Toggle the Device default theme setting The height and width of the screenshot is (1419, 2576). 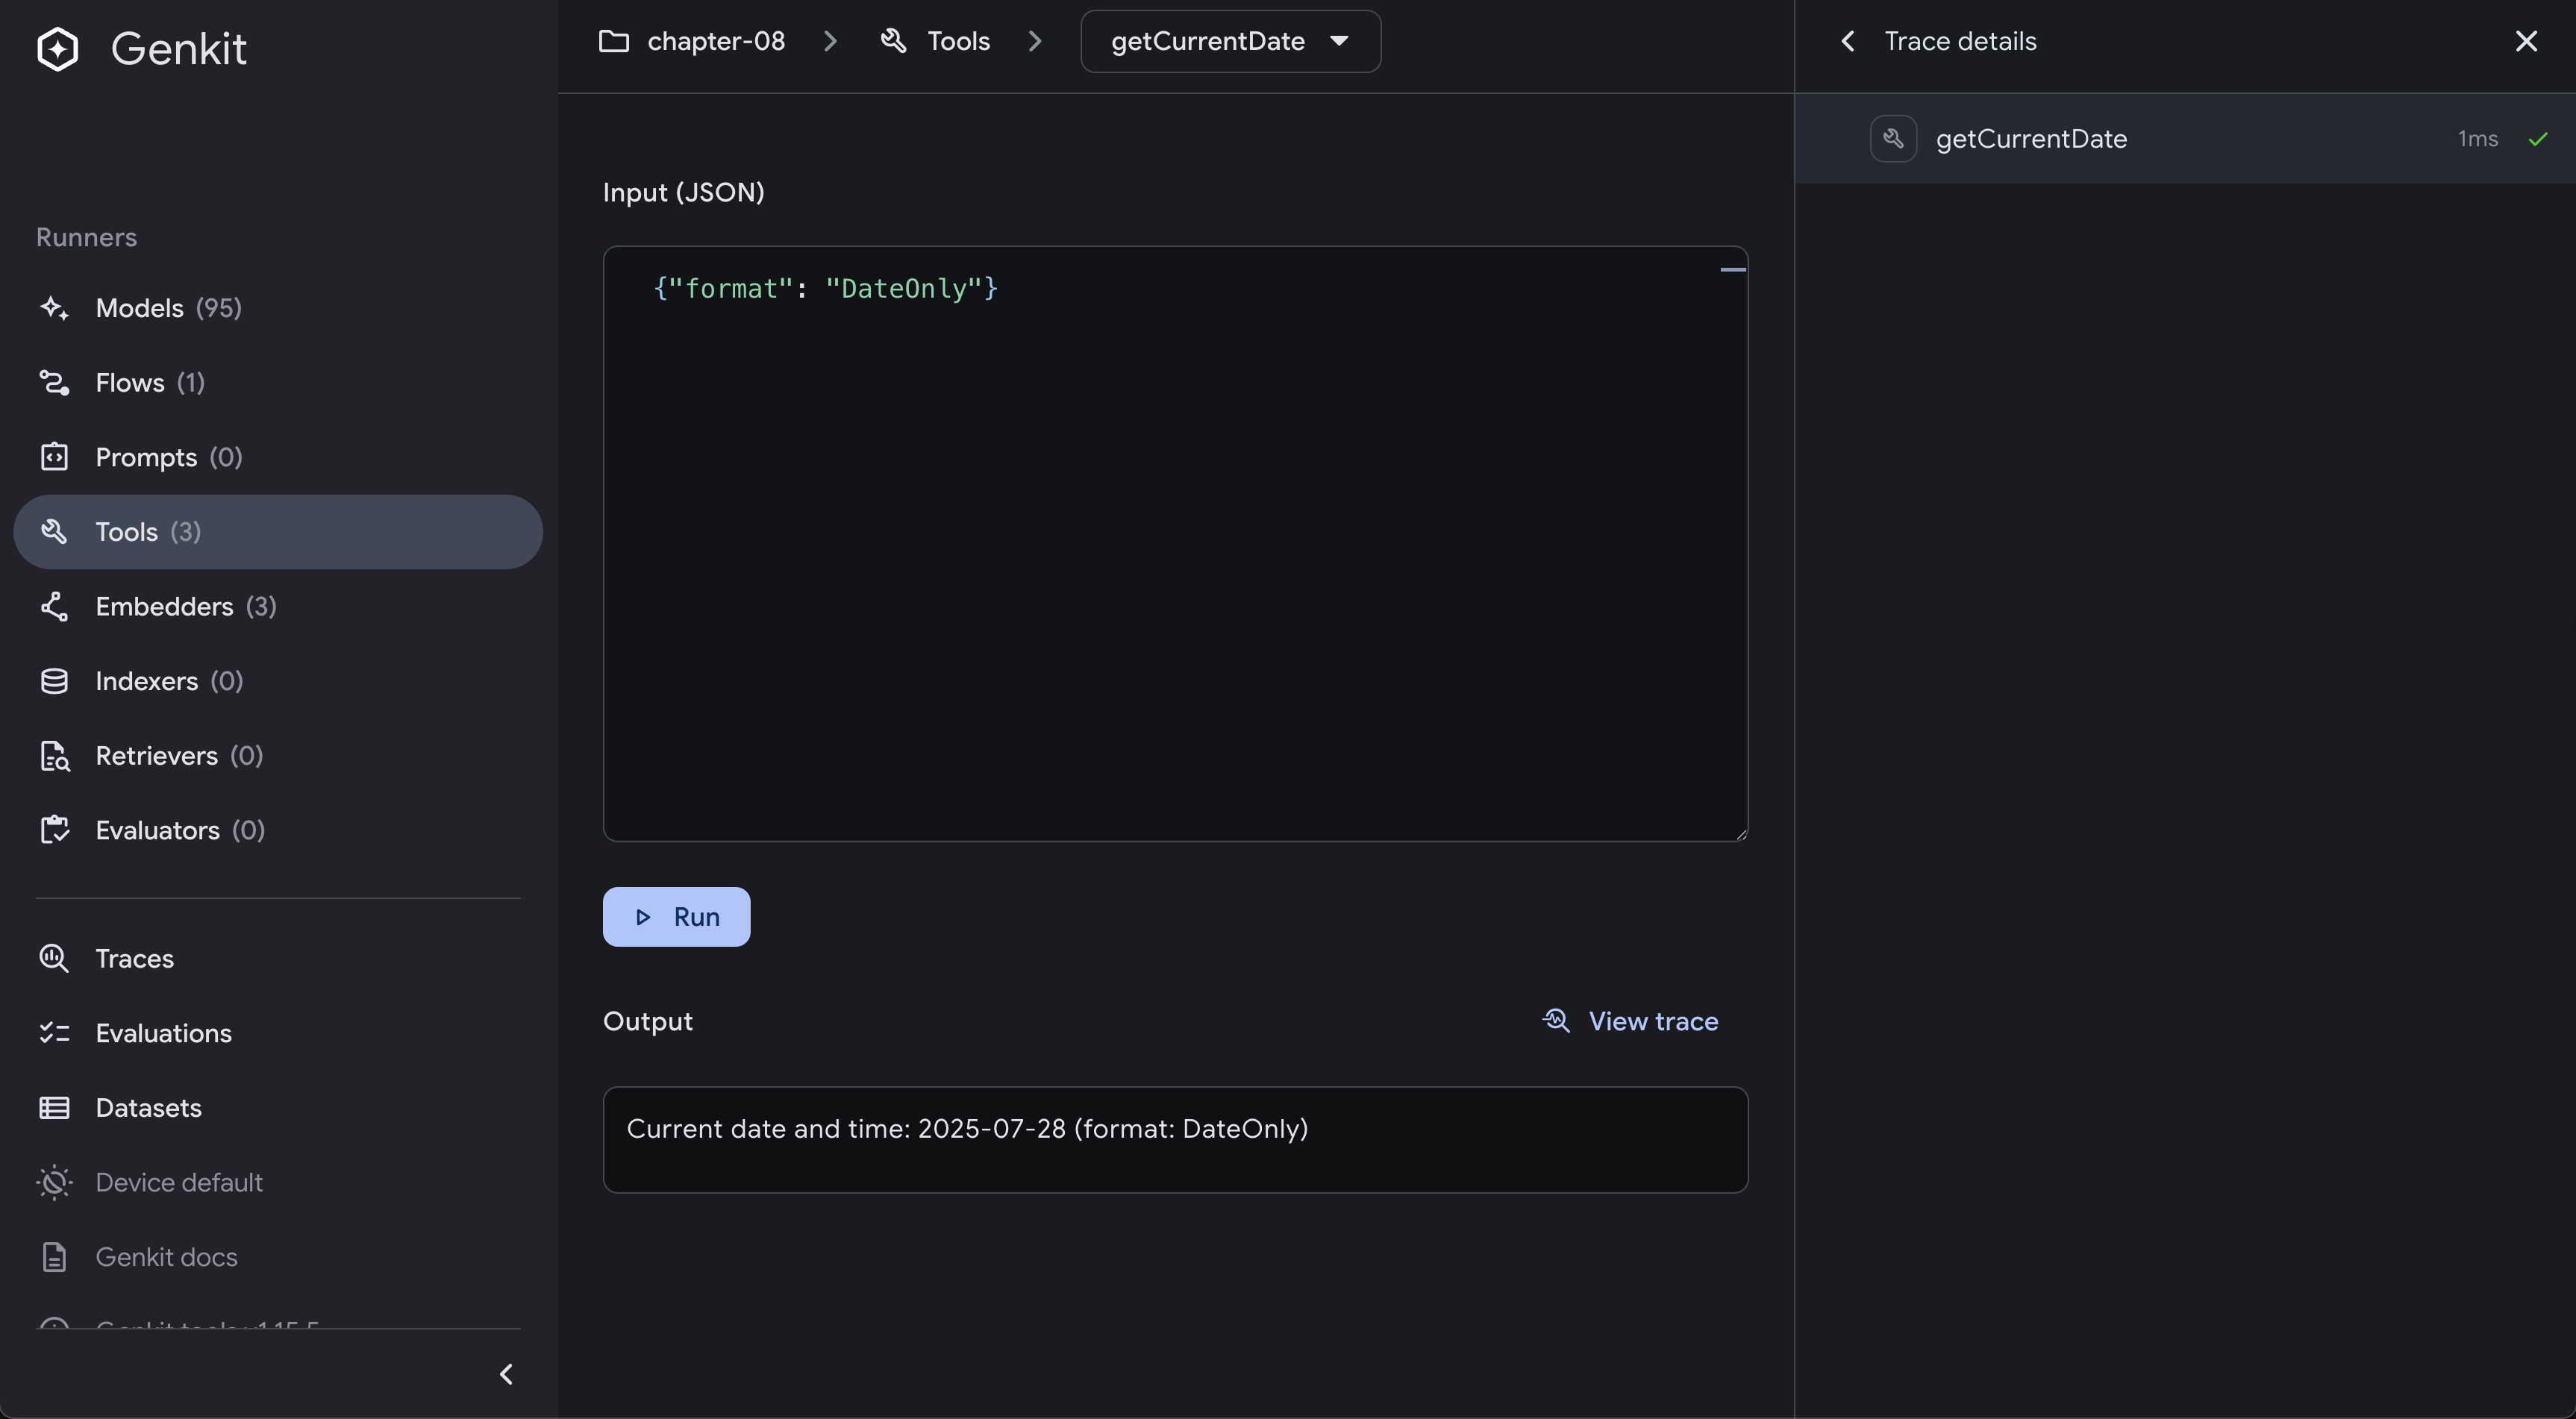278,1182
